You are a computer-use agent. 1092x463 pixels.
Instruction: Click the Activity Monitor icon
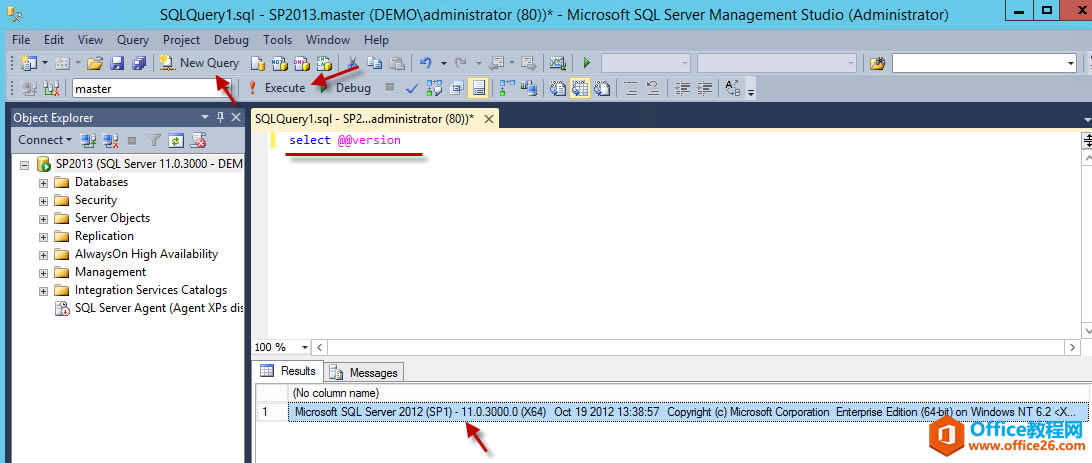coord(557,63)
